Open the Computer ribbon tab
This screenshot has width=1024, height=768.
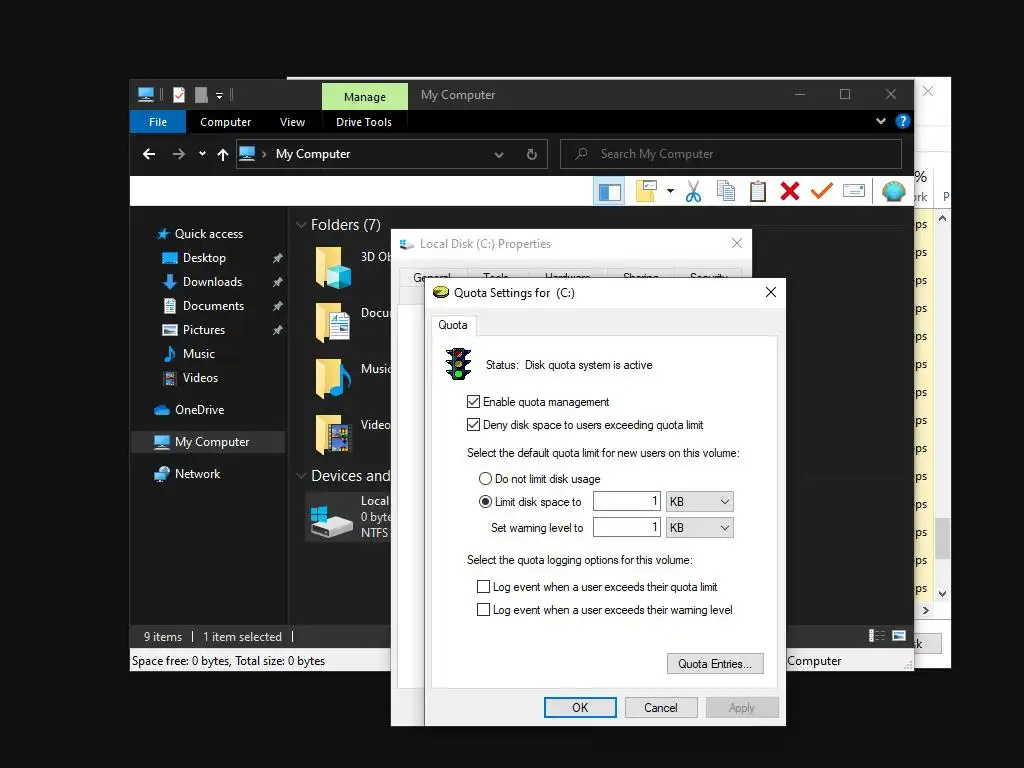(225, 122)
